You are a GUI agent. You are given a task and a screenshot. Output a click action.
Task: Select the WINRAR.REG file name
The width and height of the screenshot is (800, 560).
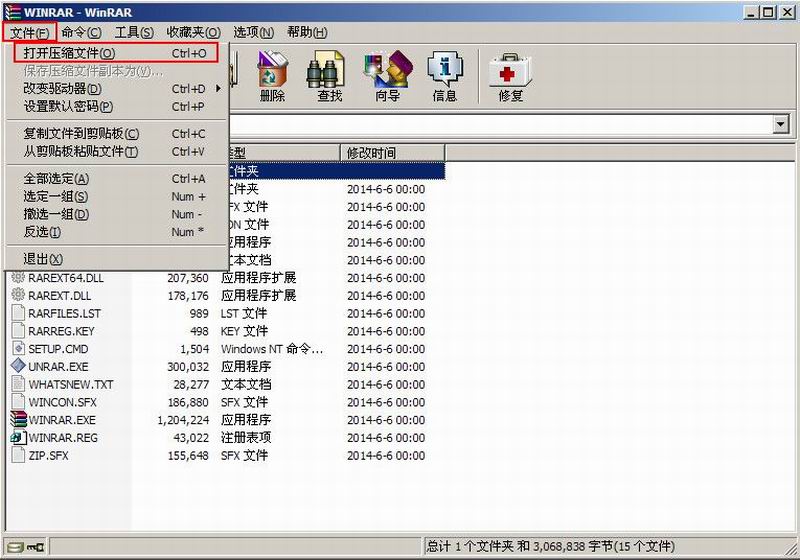[x=63, y=438]
